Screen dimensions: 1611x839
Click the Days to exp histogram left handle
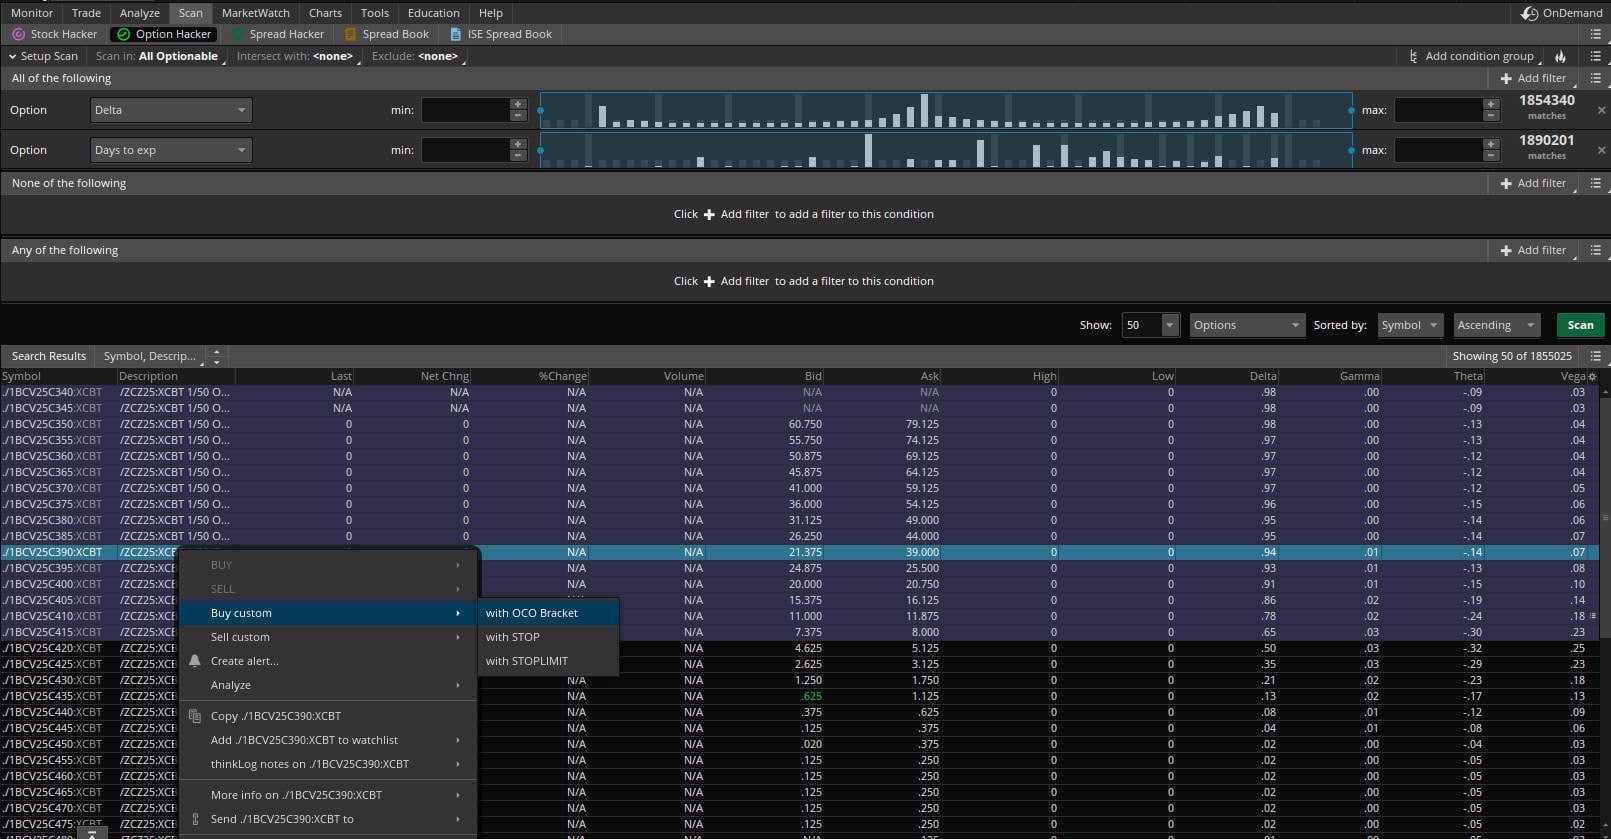point(541,150)
